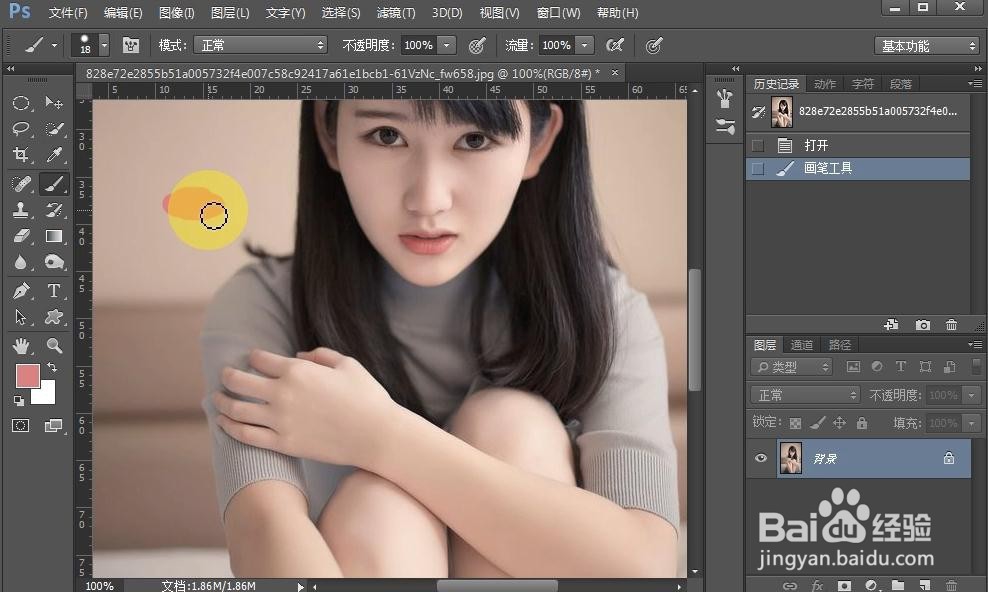Viewport: 988px width, 592px height.
Task: Switch to the 通道 channels tab
Action: click(x=801, y=344)
